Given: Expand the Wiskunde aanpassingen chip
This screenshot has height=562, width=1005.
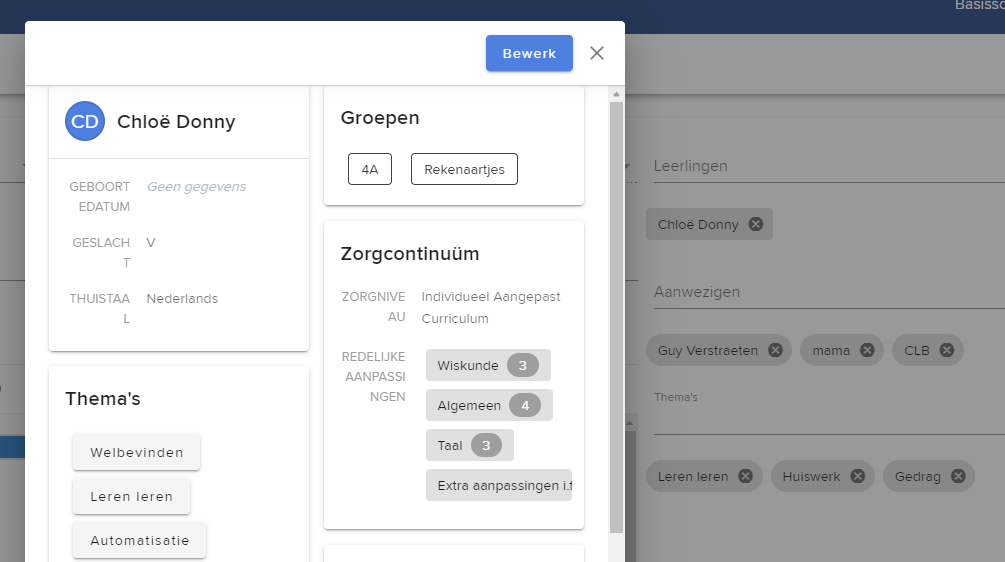Looking at the screenshot, I should (488, 365).
